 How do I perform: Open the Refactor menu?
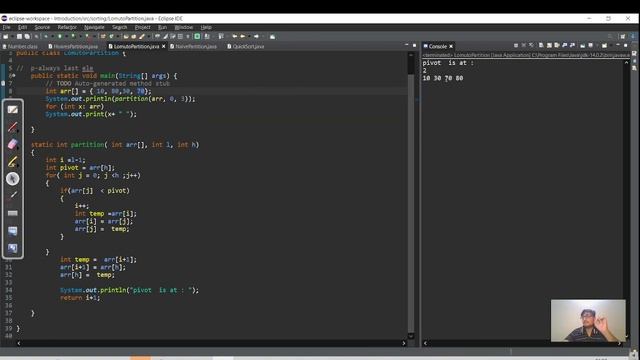click(x=67, y=27)
